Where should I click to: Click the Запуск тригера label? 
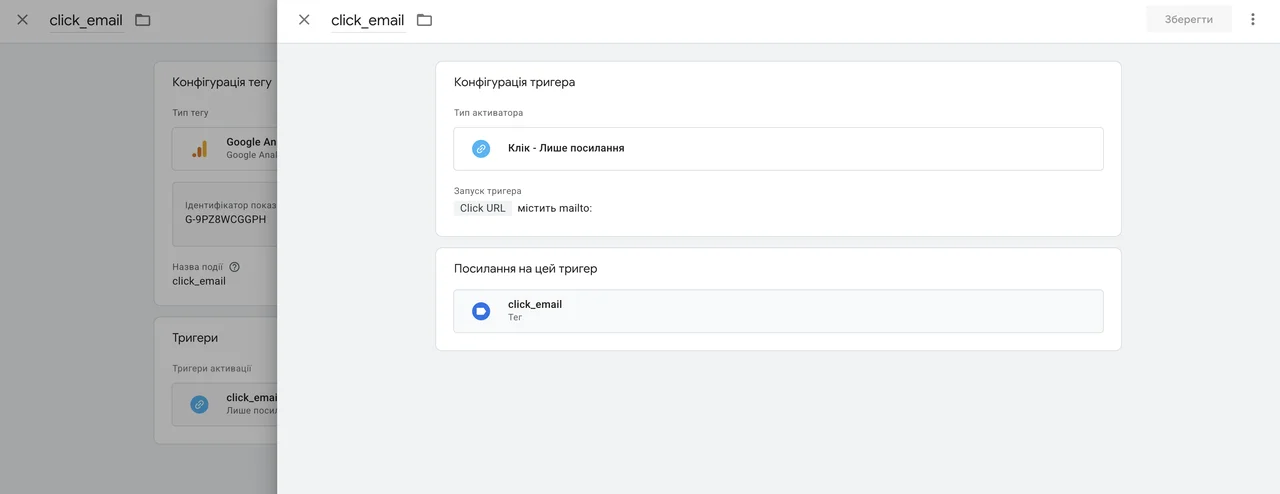point(488,190)
